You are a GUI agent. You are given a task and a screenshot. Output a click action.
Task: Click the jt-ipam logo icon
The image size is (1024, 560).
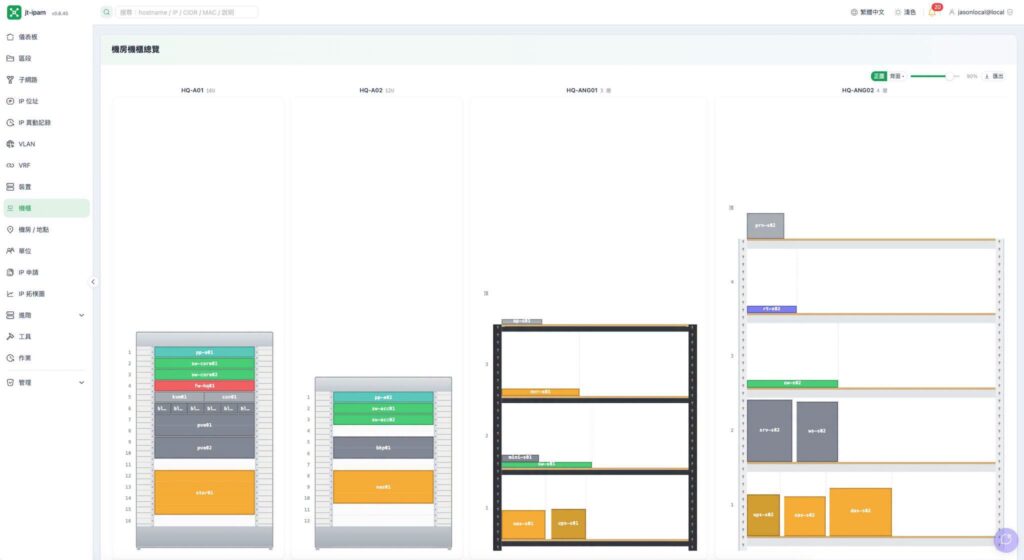click(x=14, y=12)
